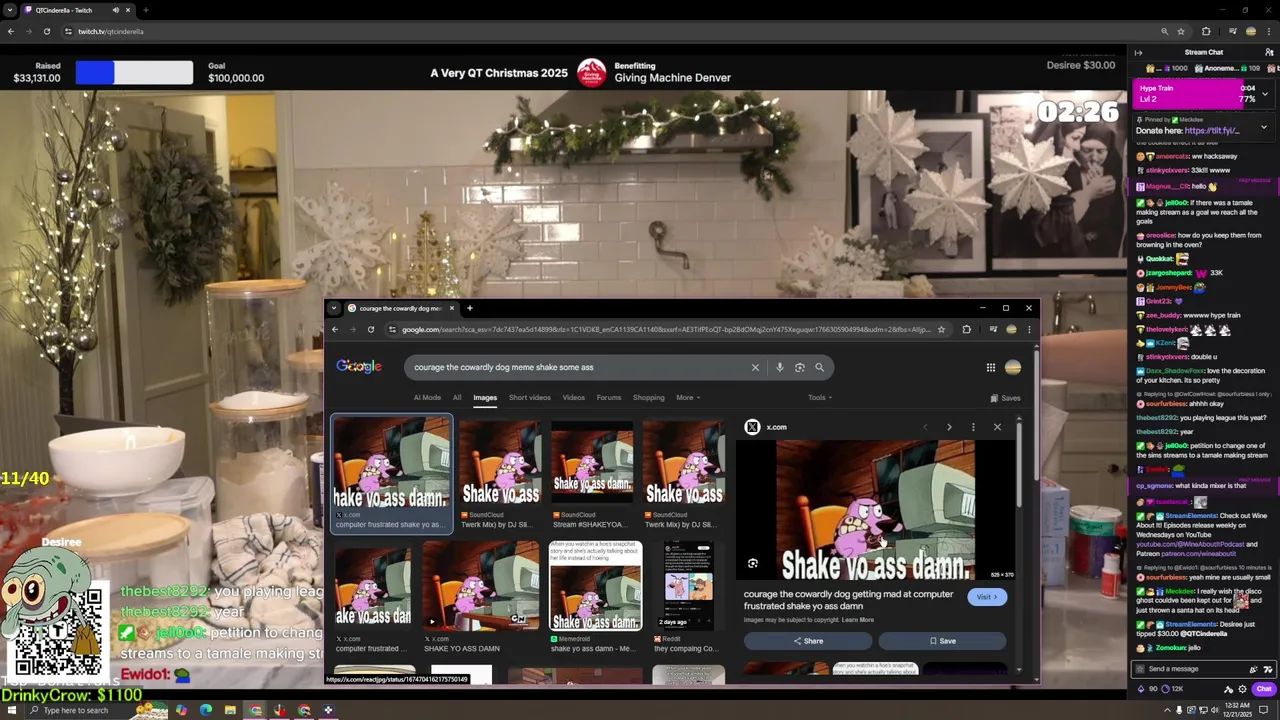Start voice search with the microphone icon

coord(780,367)
